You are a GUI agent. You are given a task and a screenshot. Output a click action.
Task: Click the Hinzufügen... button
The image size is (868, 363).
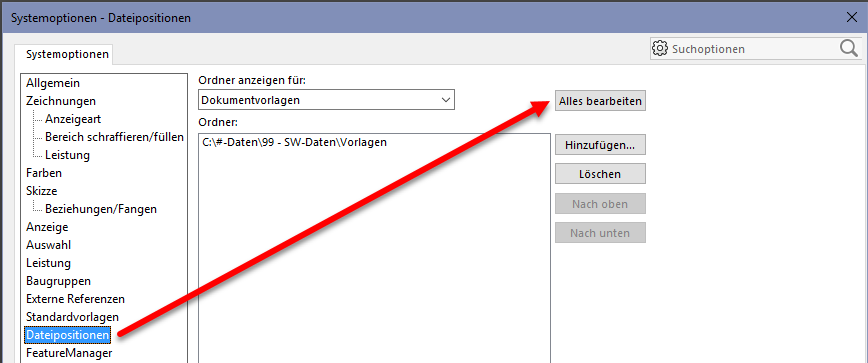[x=601, y=145]
